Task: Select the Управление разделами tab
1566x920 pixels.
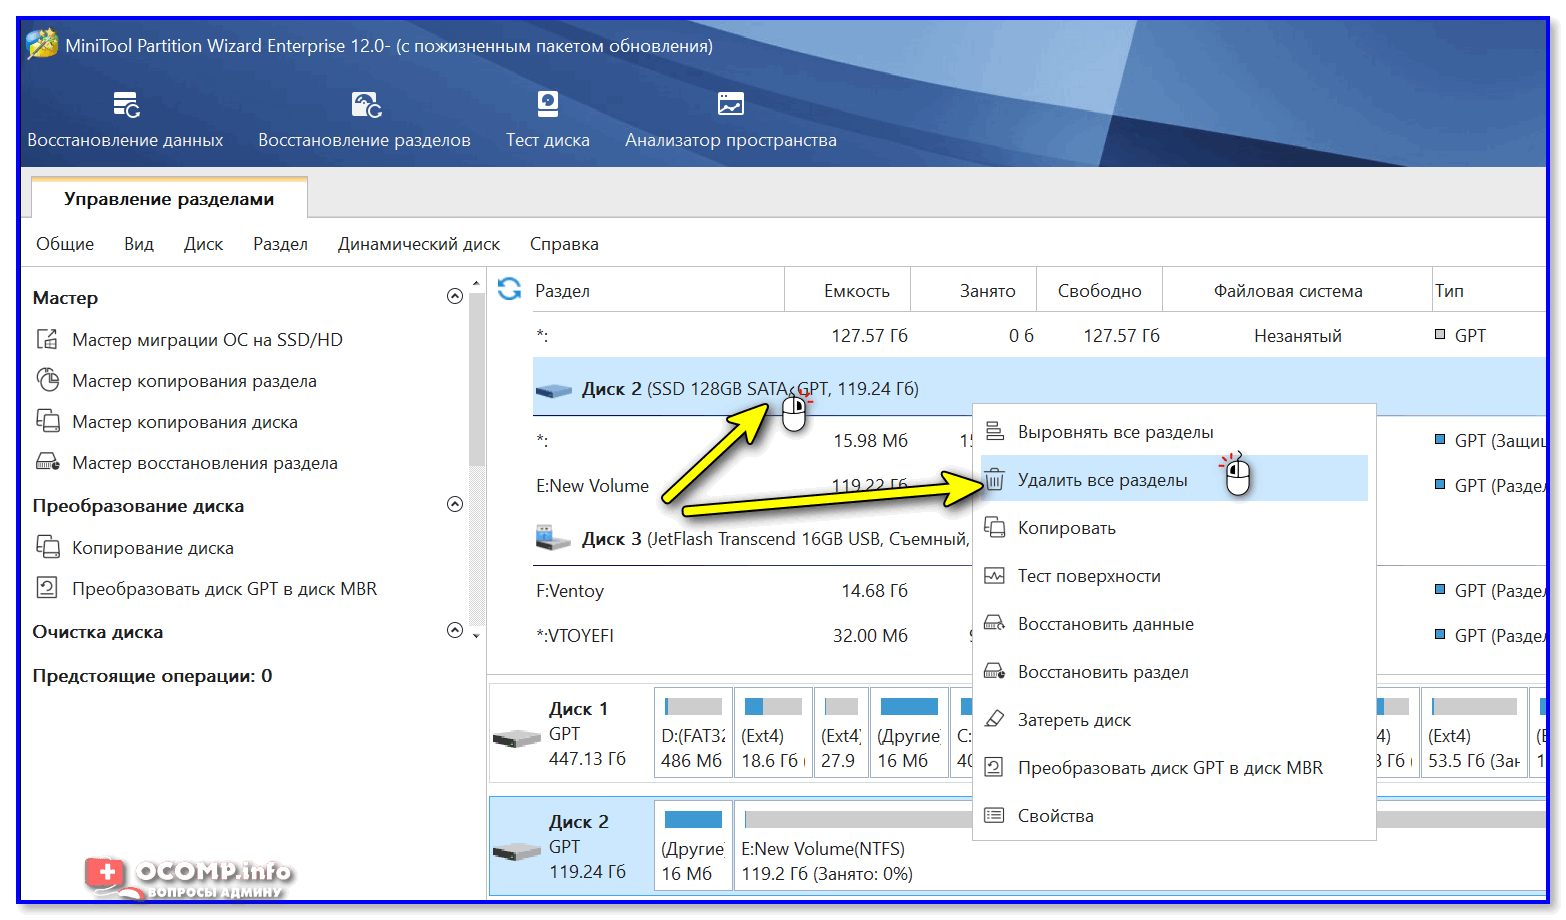Action: coord(169,198)
